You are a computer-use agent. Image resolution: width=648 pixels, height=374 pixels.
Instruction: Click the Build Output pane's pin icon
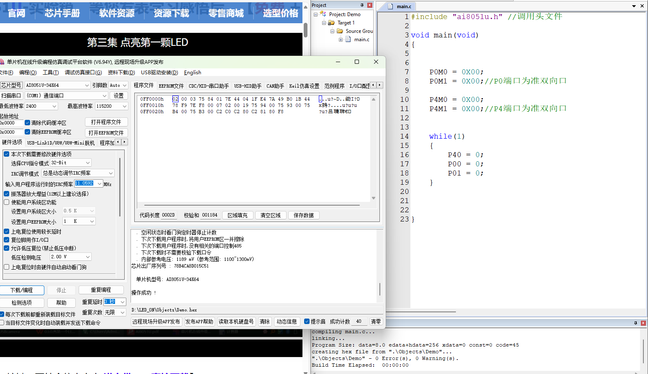pyautogui.click(x=636, y=323)
